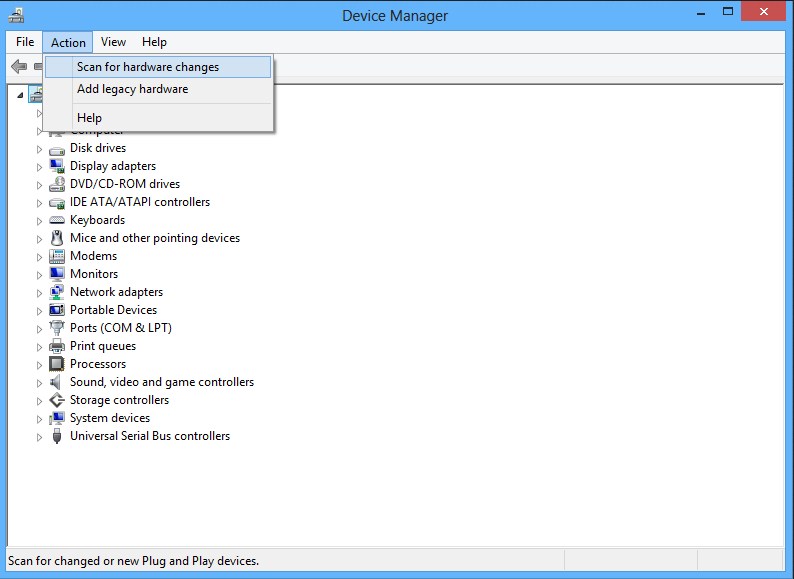The width and height of the screenshot is (794, 579).
Task: Minimize the Device Manager window
Action: 701,12
